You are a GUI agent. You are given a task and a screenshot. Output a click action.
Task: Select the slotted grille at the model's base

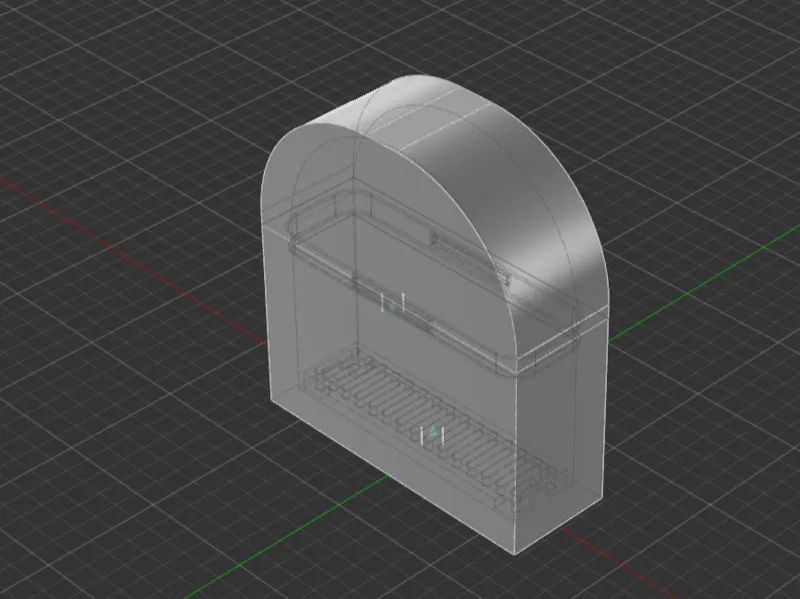(434, 430)
